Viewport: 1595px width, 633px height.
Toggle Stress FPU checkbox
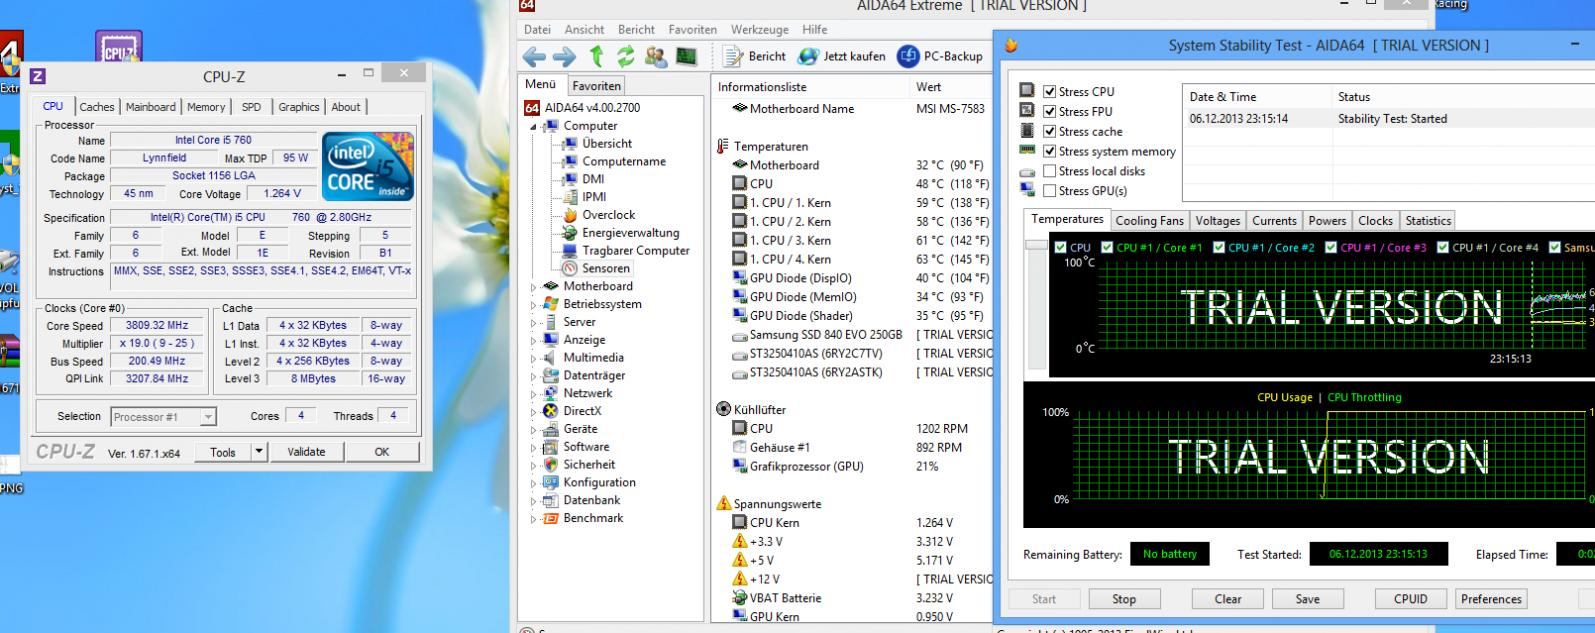(1049, 112)
